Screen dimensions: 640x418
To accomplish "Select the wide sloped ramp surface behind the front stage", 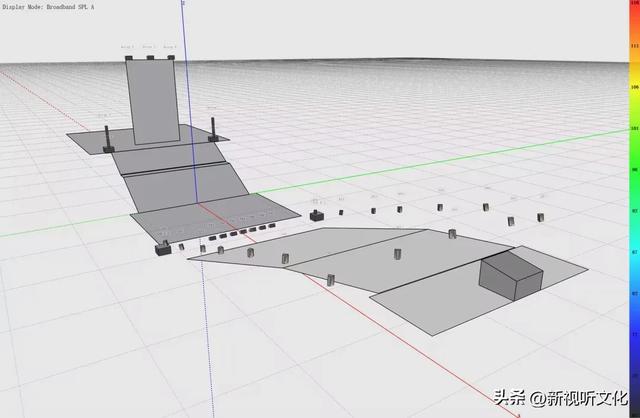I will pos(186,188).
